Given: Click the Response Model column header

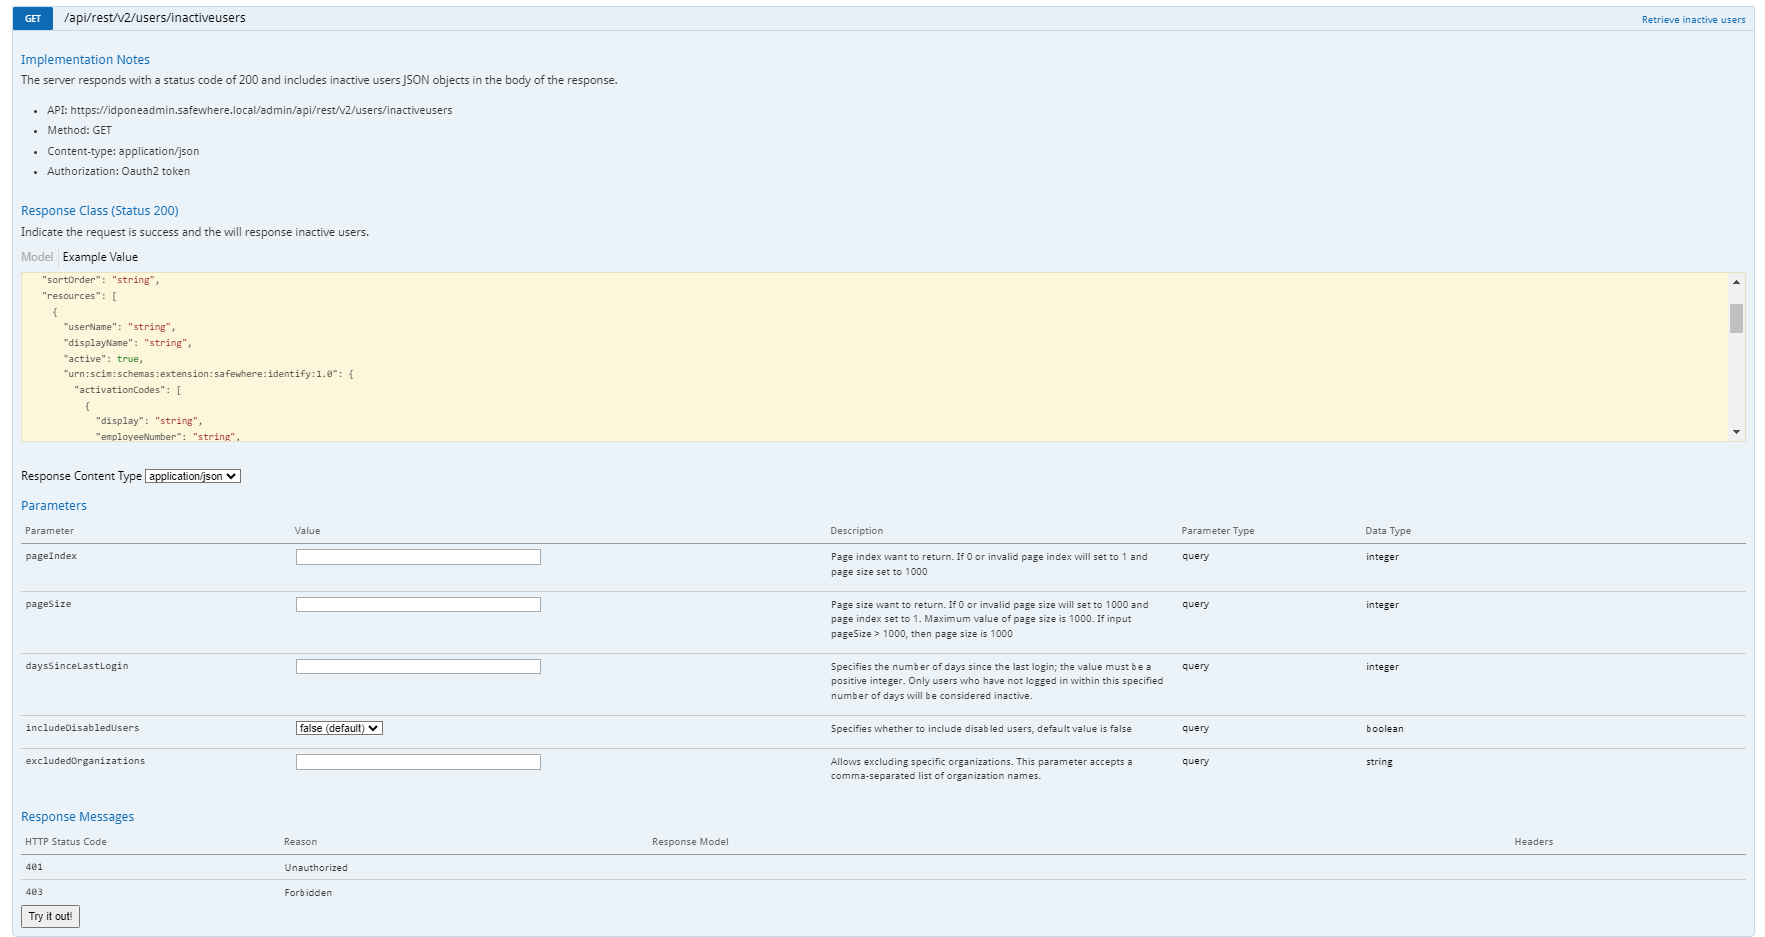Looking at the screenshot, I should (x=690, y=842).
